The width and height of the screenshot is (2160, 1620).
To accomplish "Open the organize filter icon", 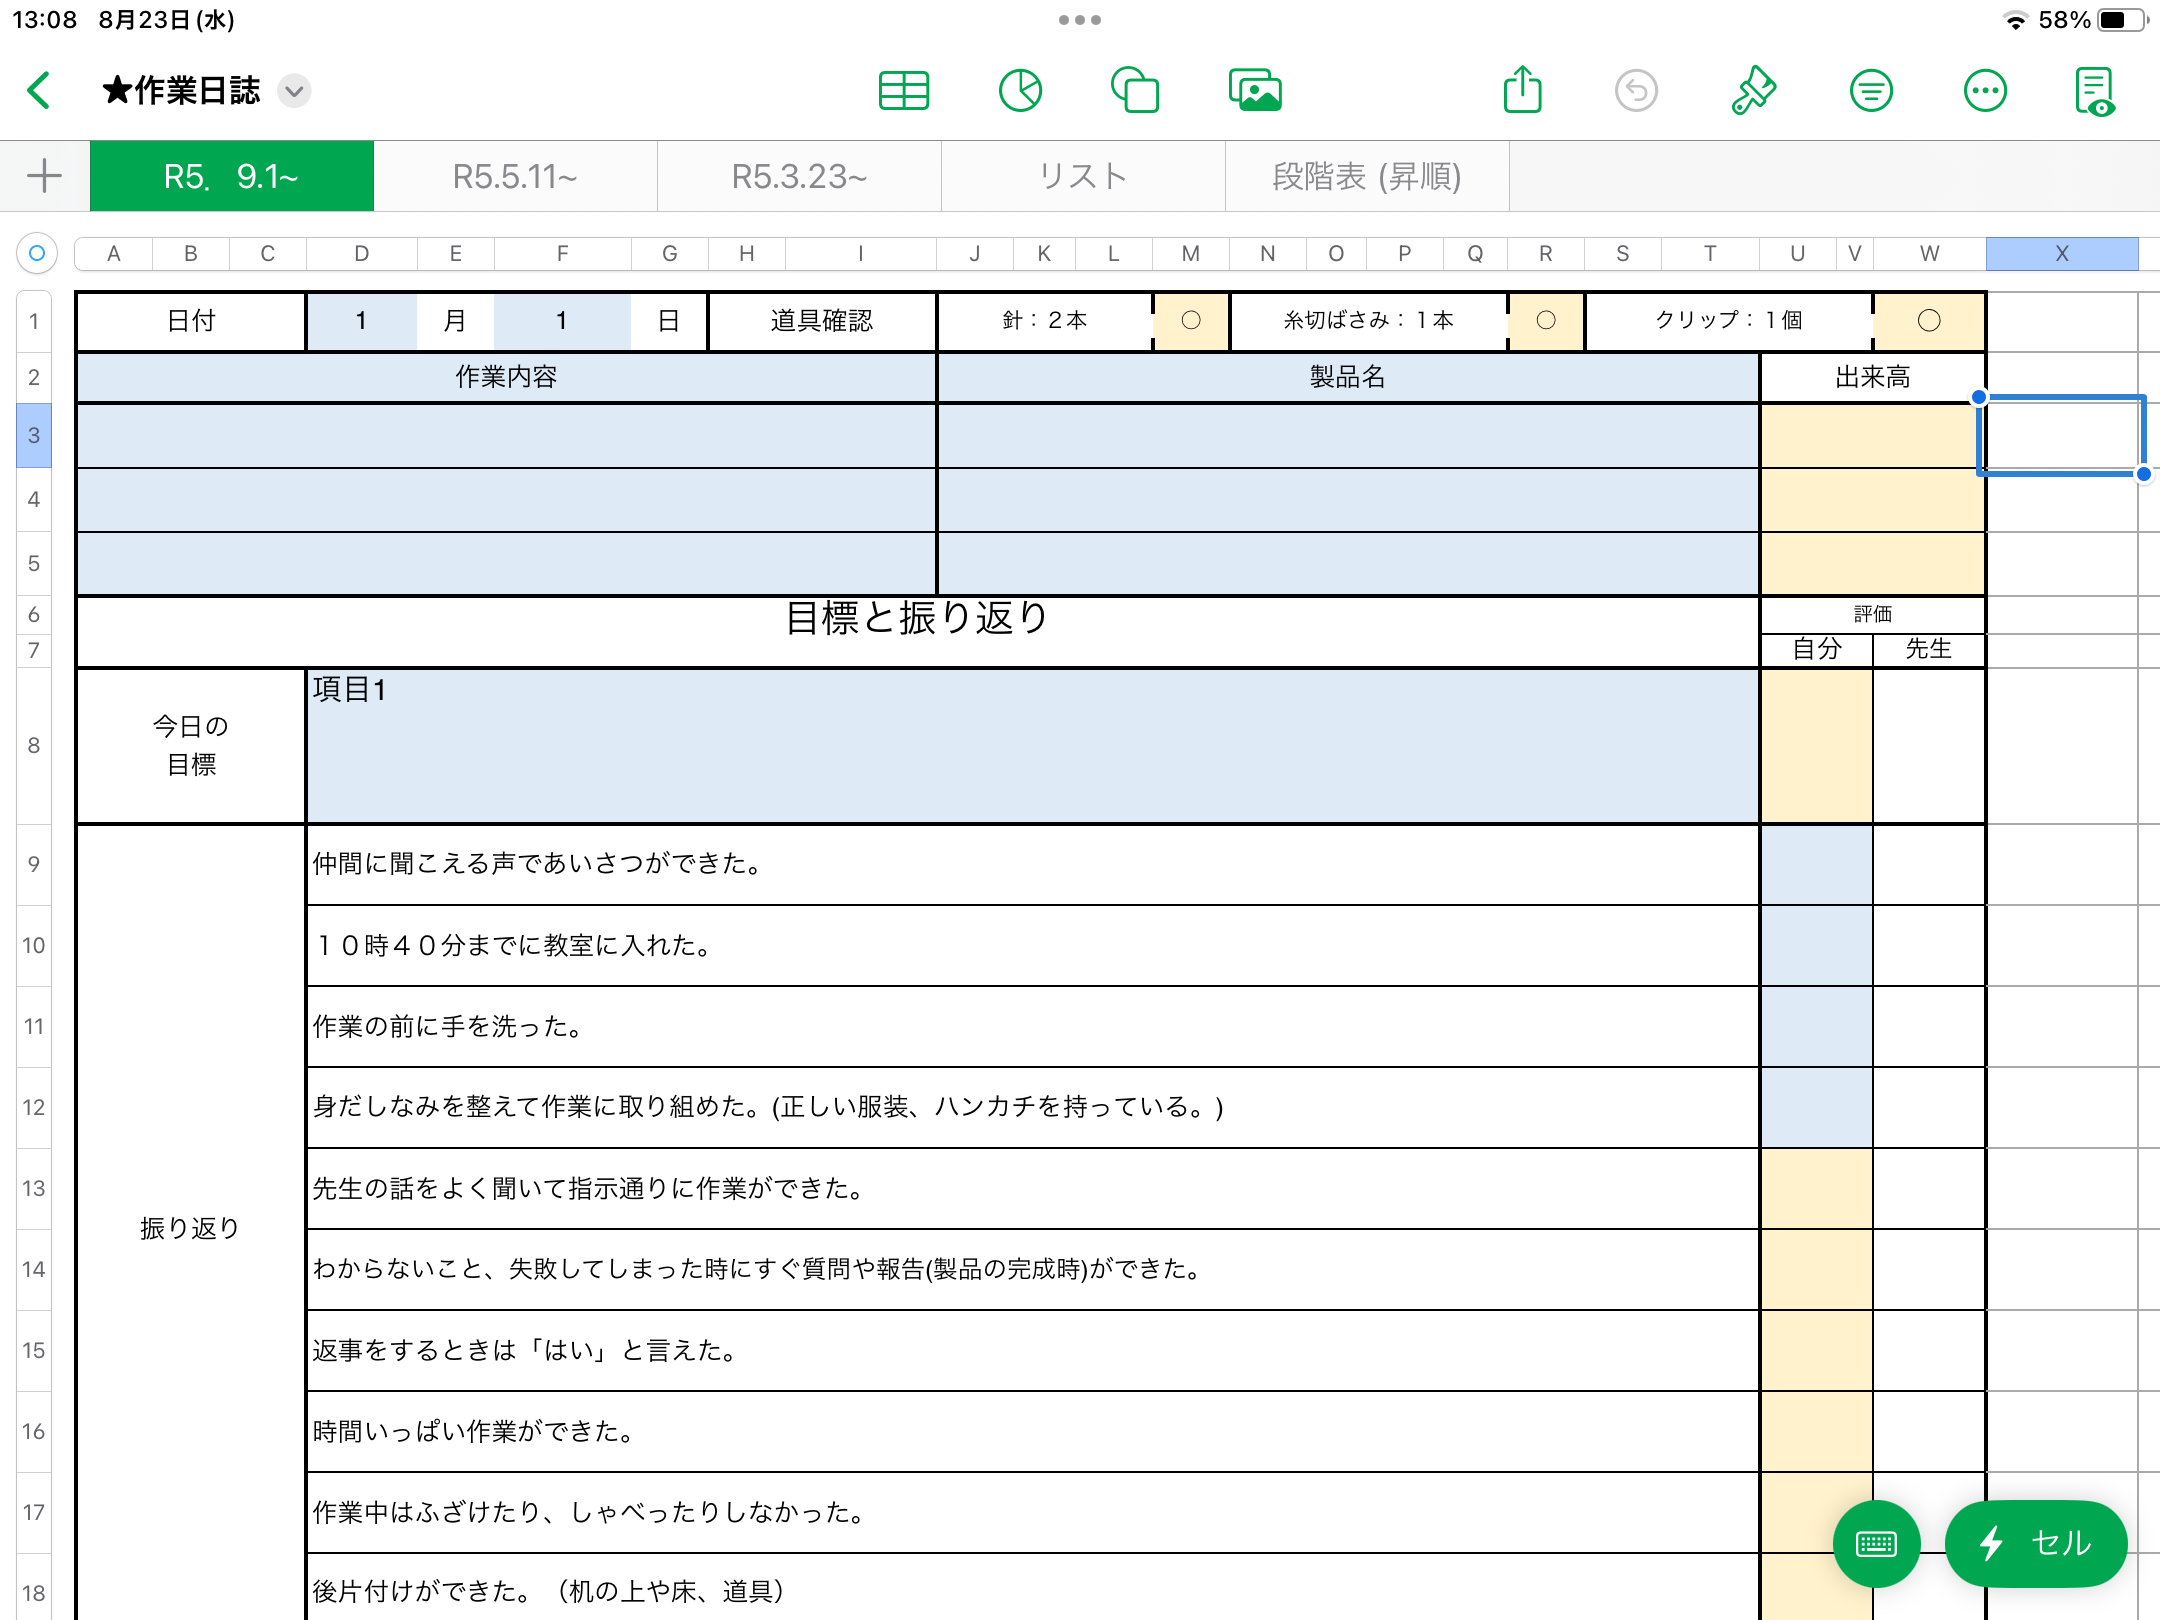I will 1870,91.
